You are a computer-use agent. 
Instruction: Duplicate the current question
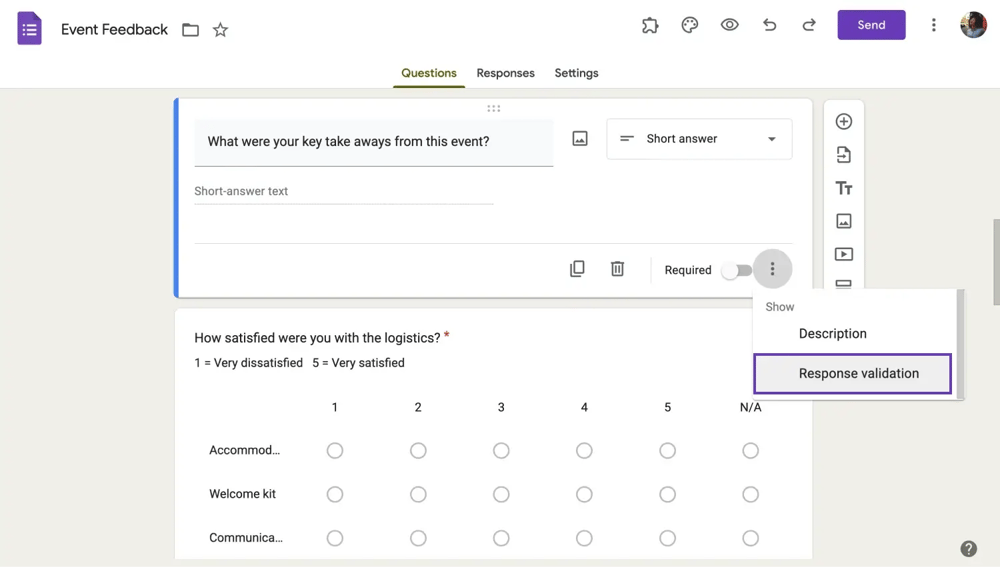[x=577, y=269]
